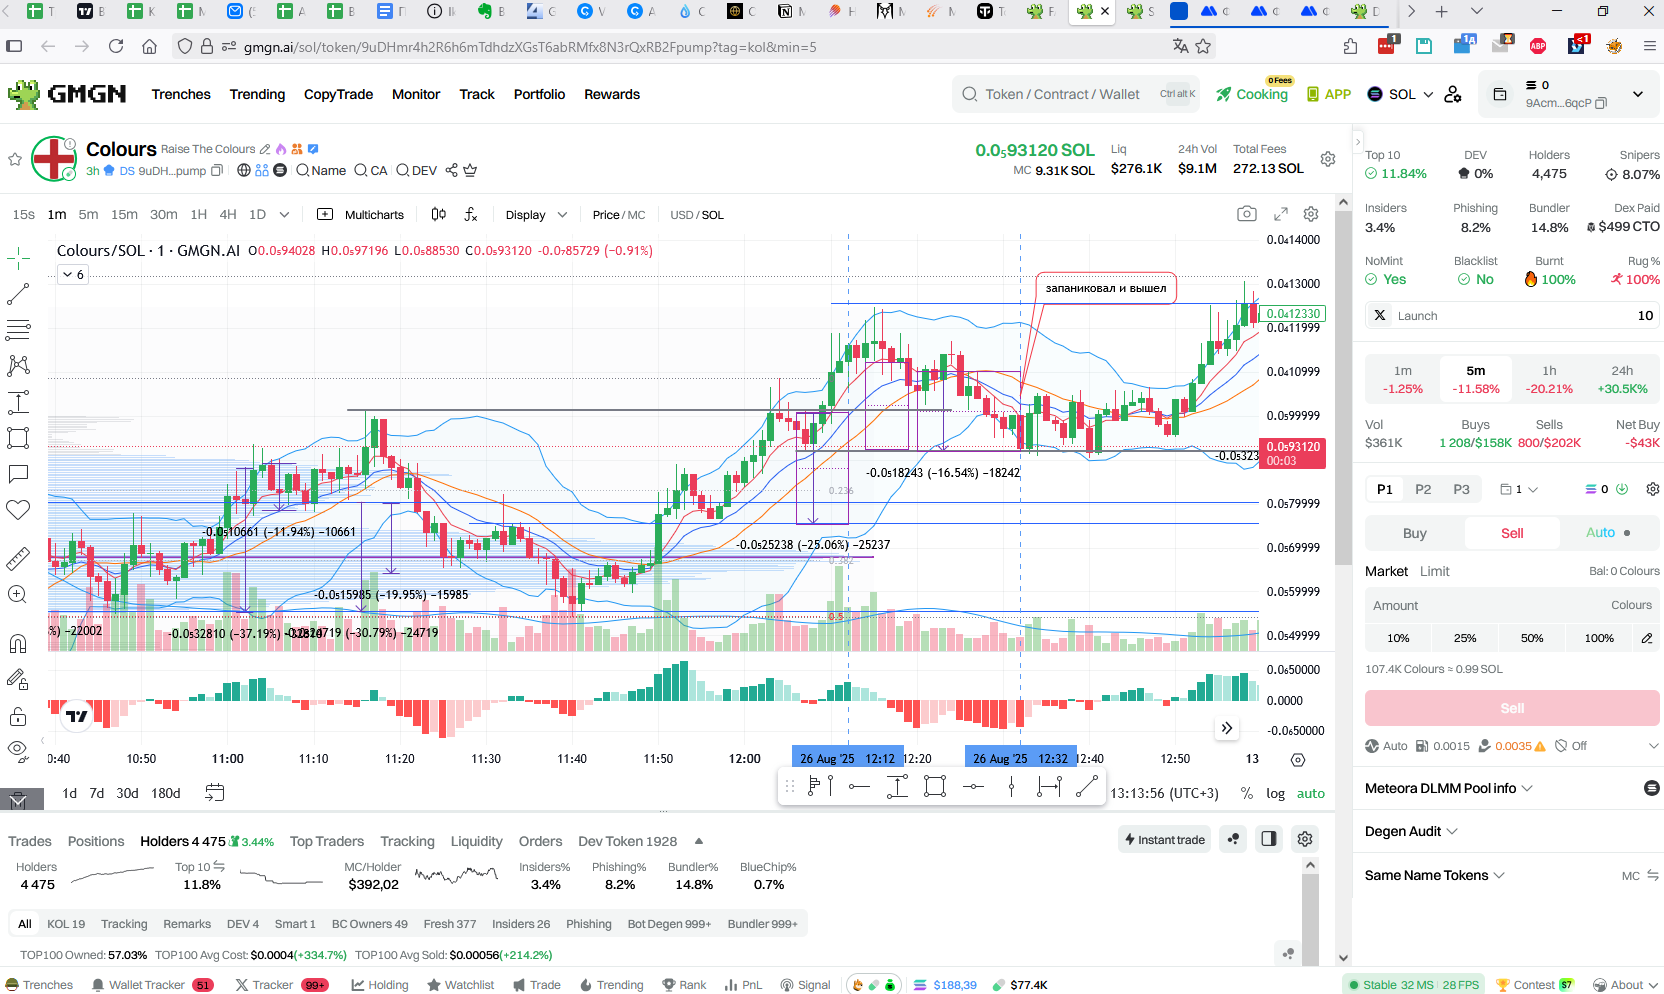The width and height of the screenshot is (1664, 994).
Task: Click the sell Amount input field
Action: pyautogui.click(x=1512, y=605)
